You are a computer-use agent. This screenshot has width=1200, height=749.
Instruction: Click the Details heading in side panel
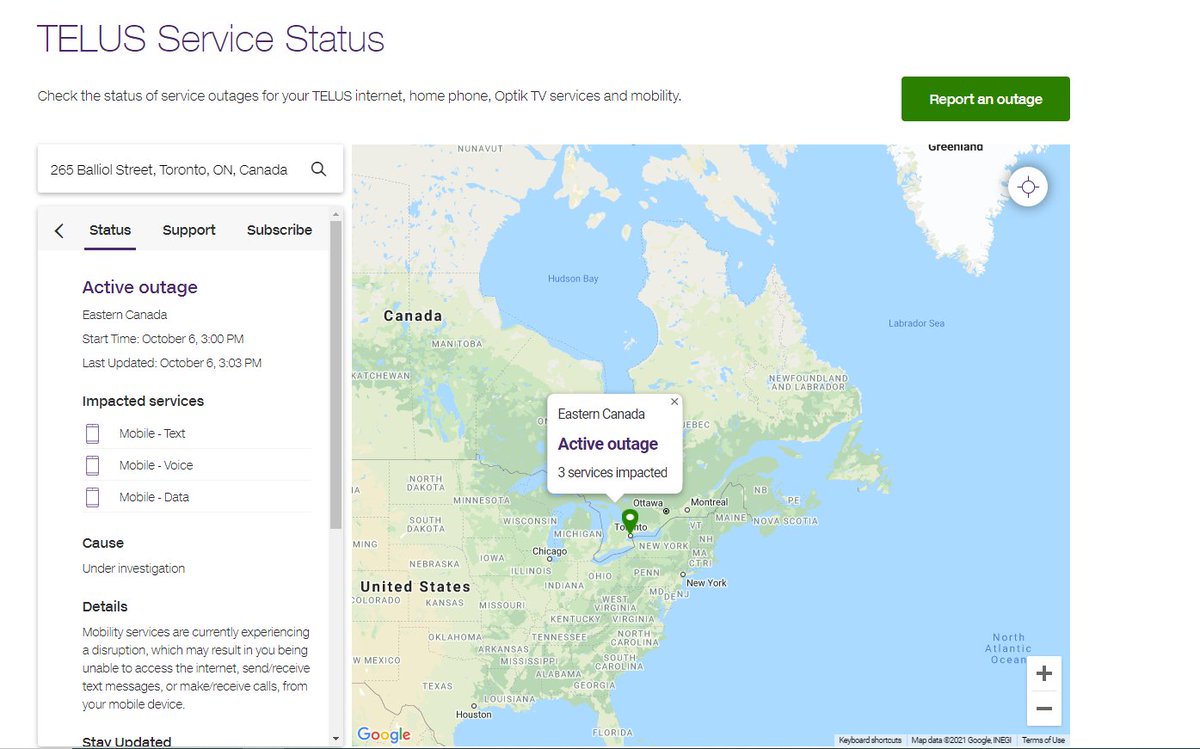point(105,606)
